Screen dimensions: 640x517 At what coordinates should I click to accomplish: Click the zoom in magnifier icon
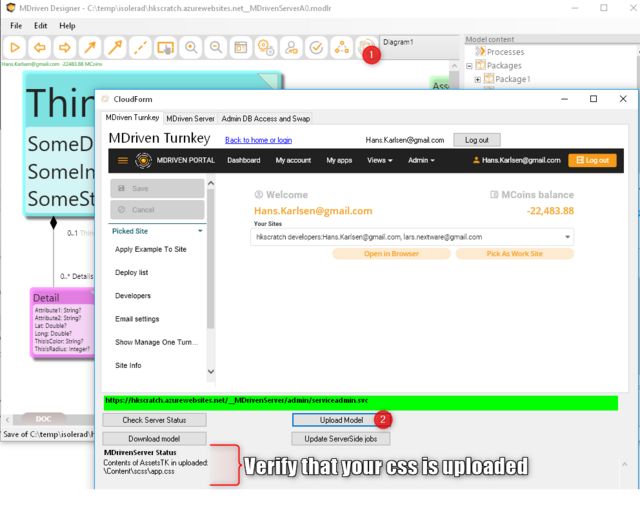coord(191,47)
